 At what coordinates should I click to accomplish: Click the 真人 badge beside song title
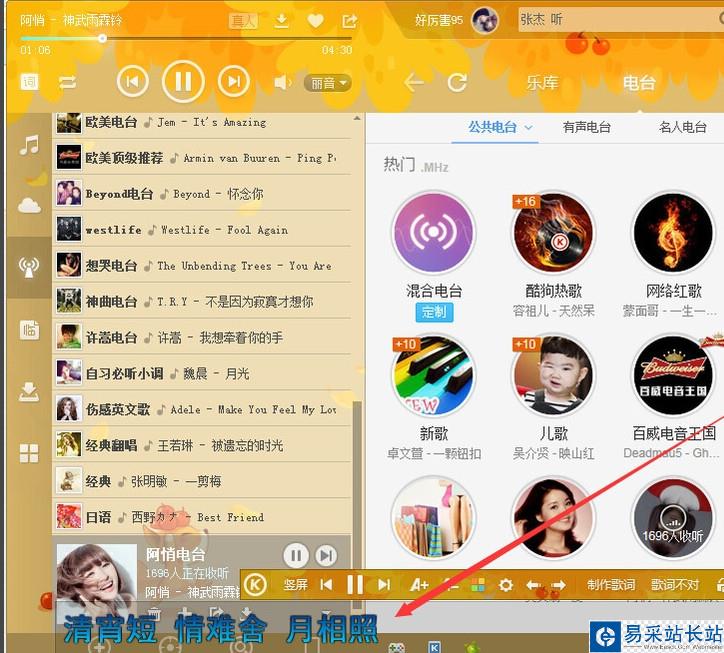[243, 20]
